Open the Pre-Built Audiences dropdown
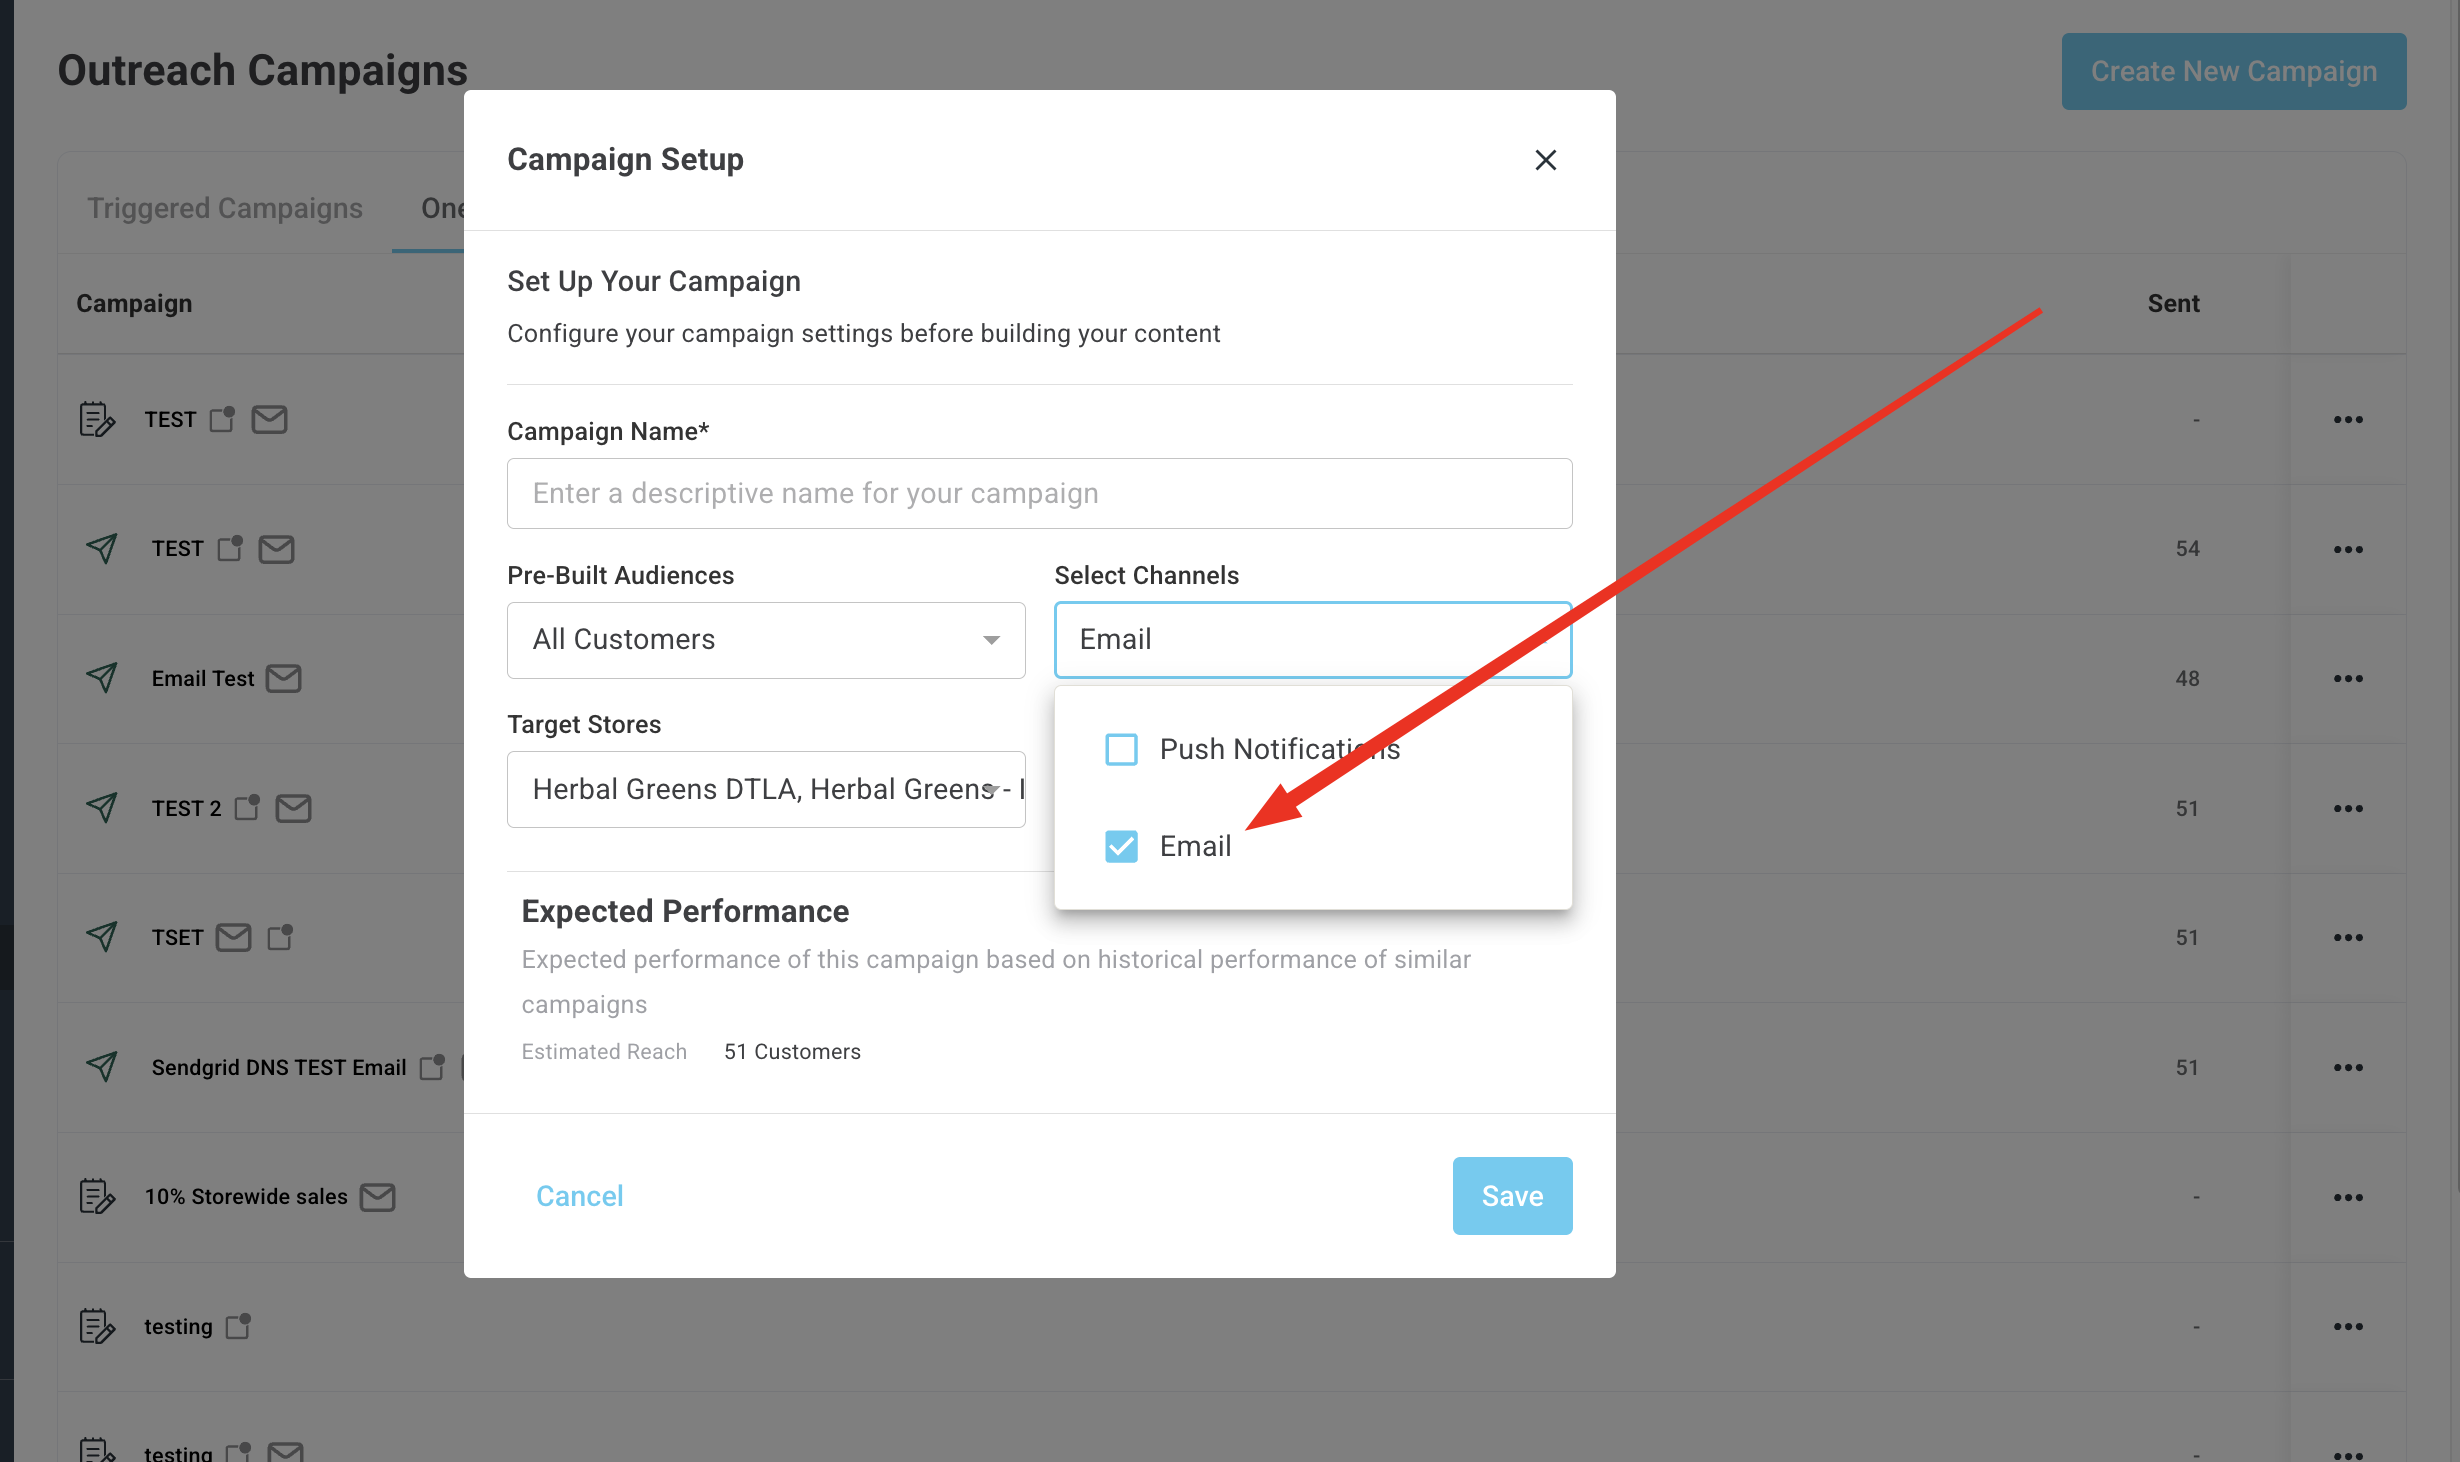 [765, 640]
